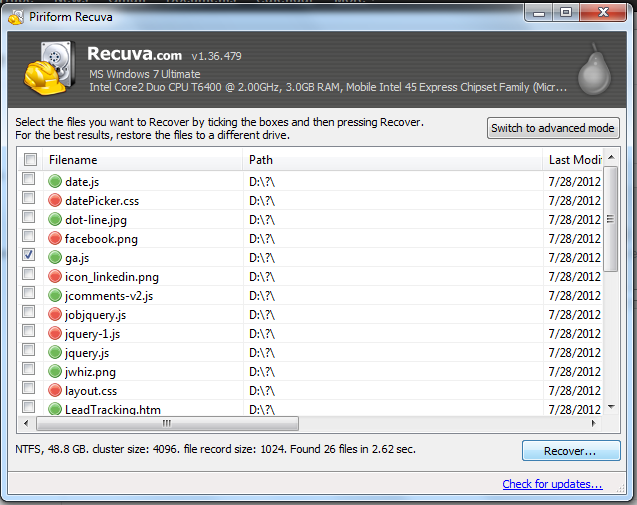Click the red status icon for facebook.png
The image size is (637, 505).
(x=55, y=238)
